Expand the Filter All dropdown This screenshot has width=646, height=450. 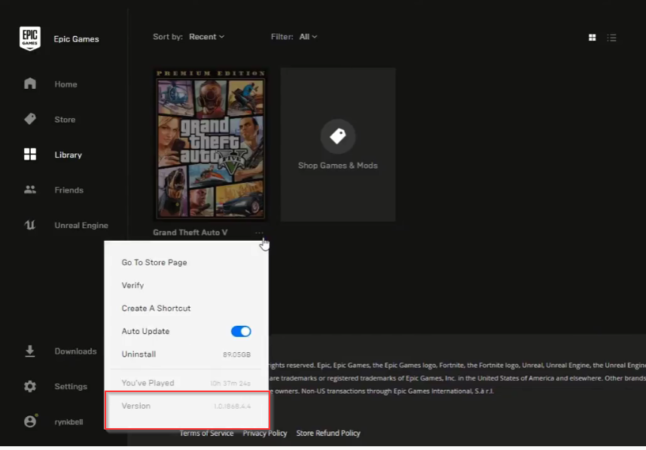[x=307, y=37]
